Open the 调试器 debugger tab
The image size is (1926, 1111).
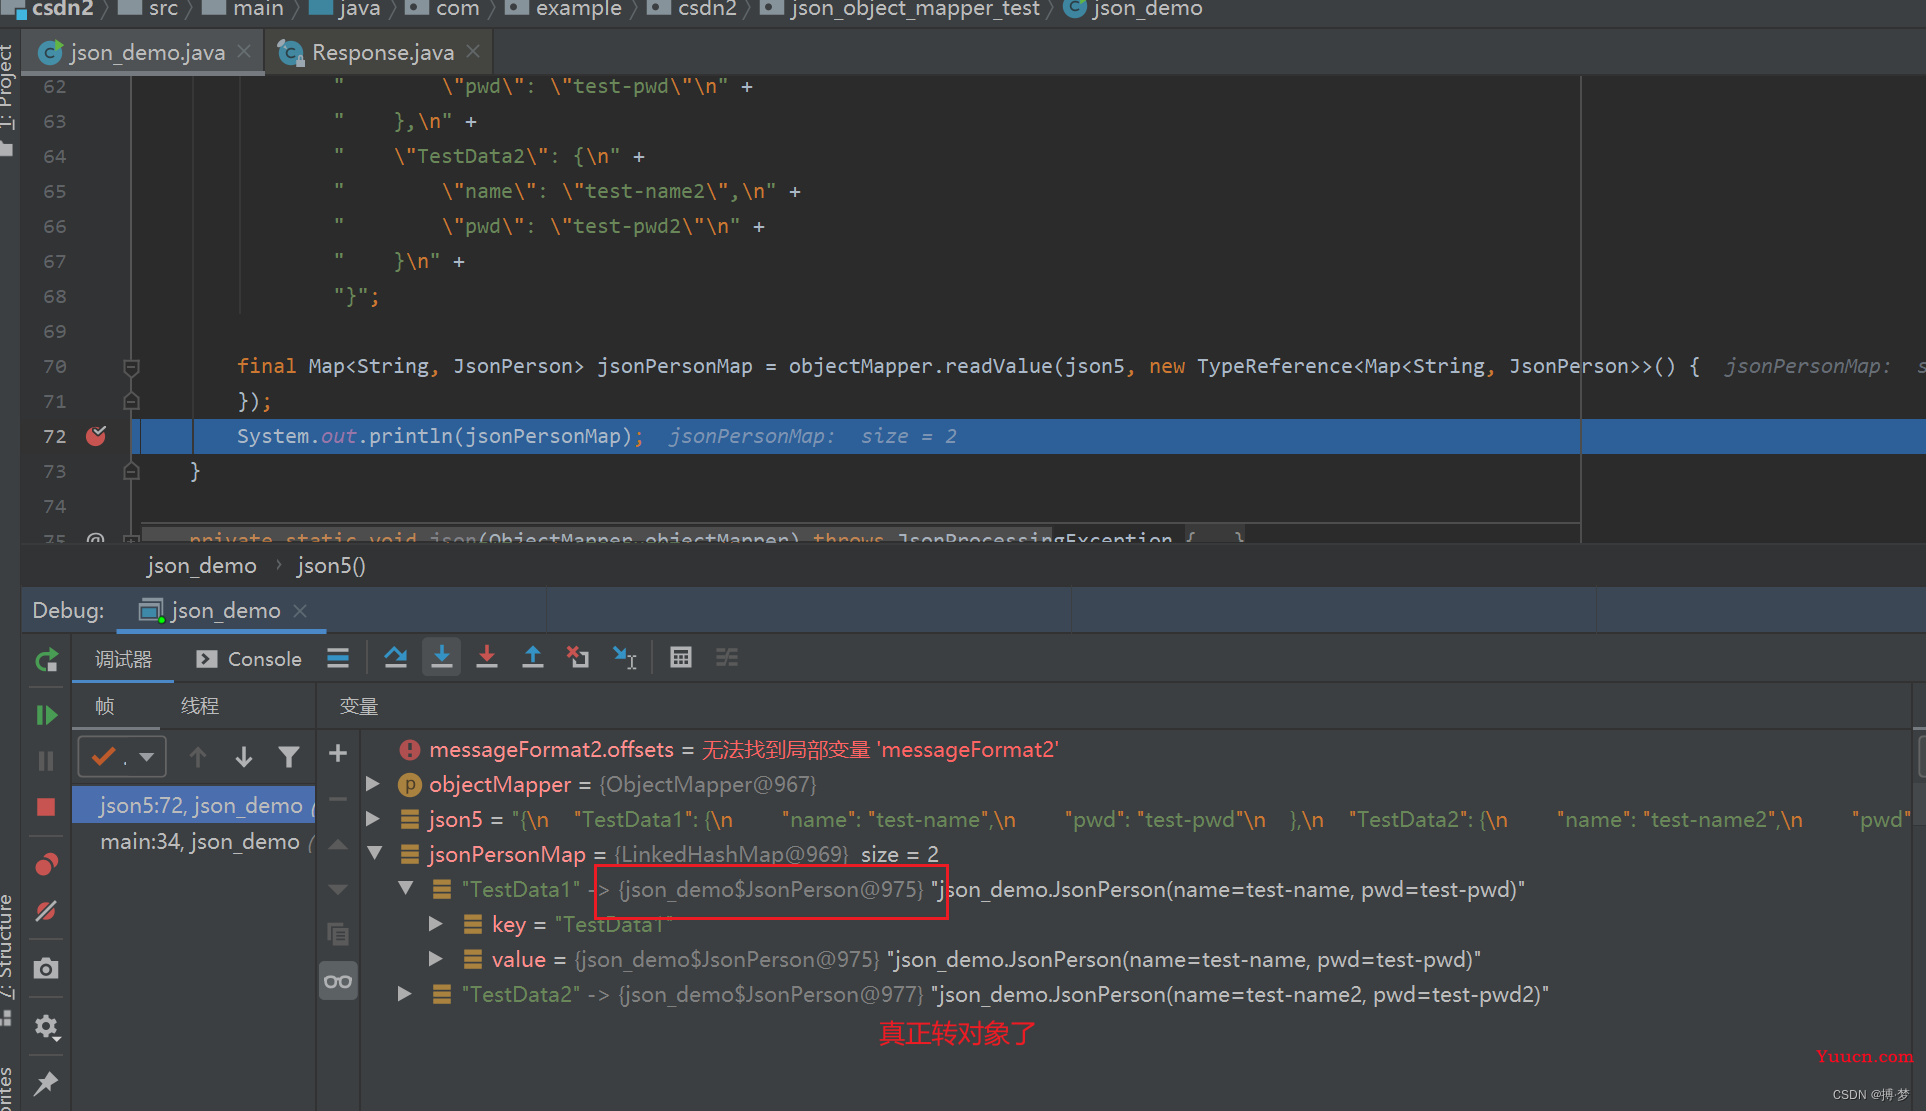coord(123,659)
